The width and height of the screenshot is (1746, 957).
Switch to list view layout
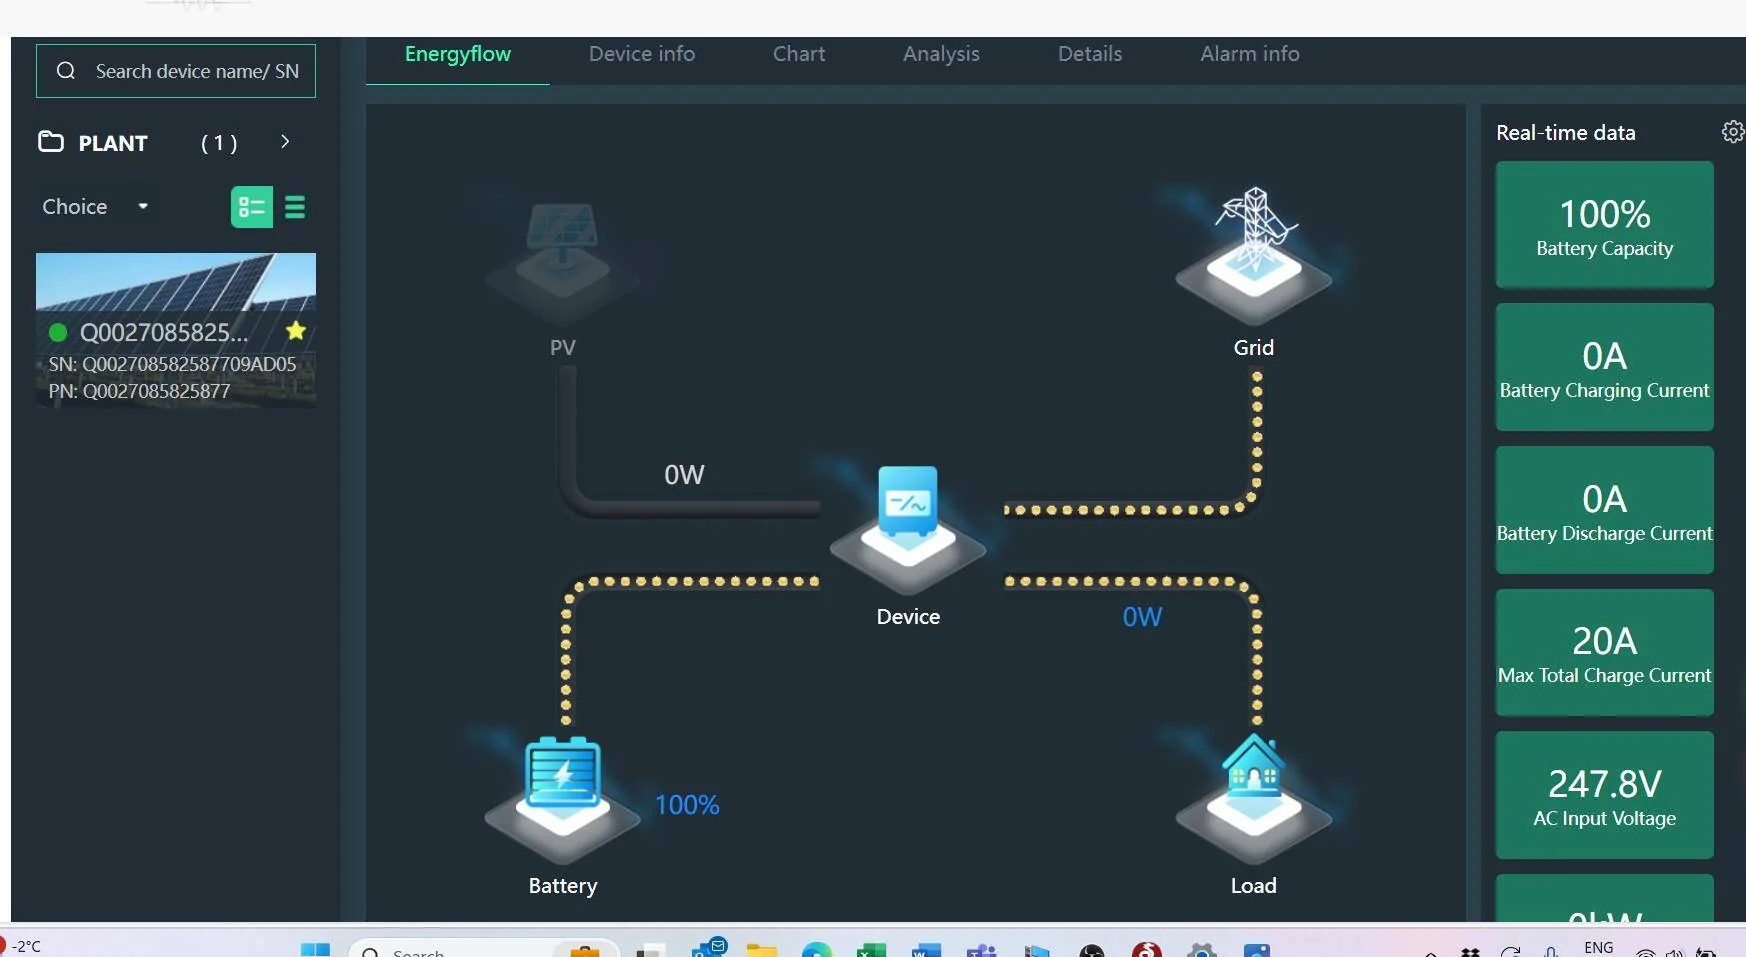(295, 207)
